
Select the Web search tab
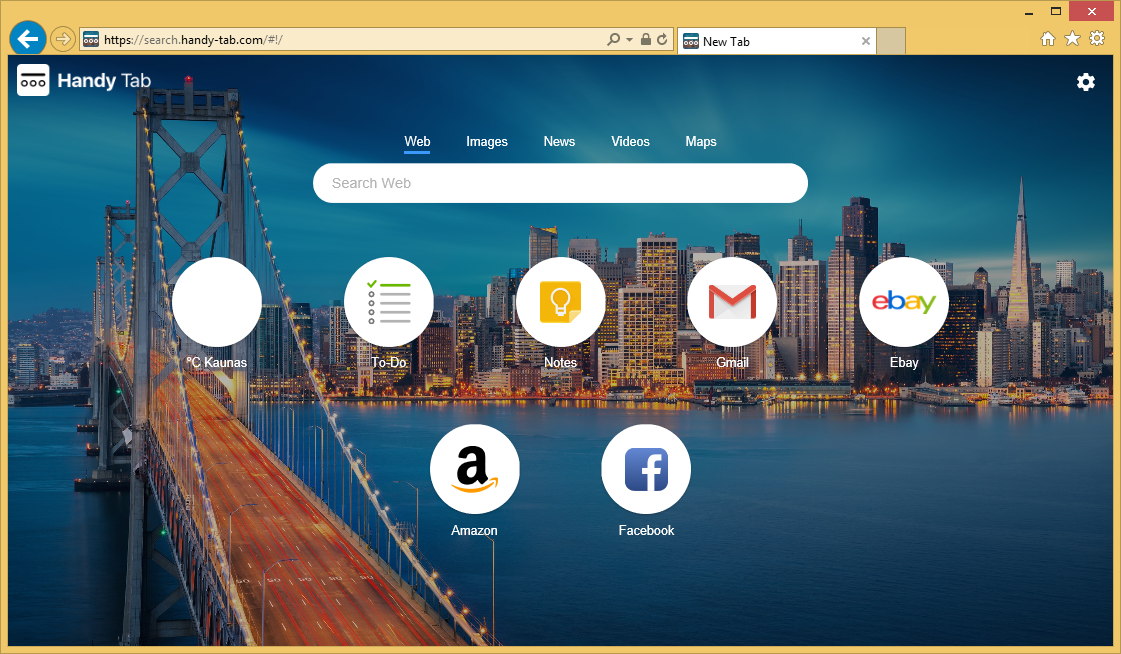pyautogui.click(x=417, y=142)
